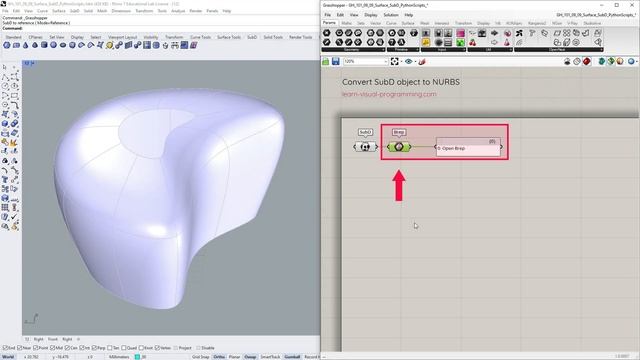Toggle the Near osnap checkbox
640x360 pixels.
point(20,348)
